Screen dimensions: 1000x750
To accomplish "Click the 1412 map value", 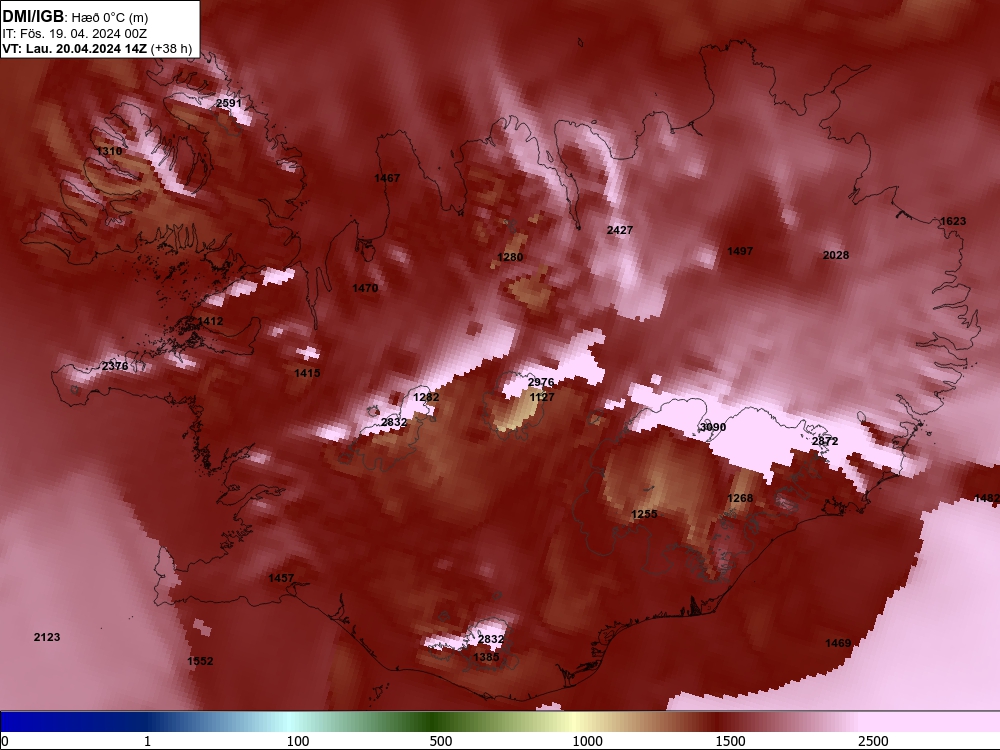I will click(210, 321).
